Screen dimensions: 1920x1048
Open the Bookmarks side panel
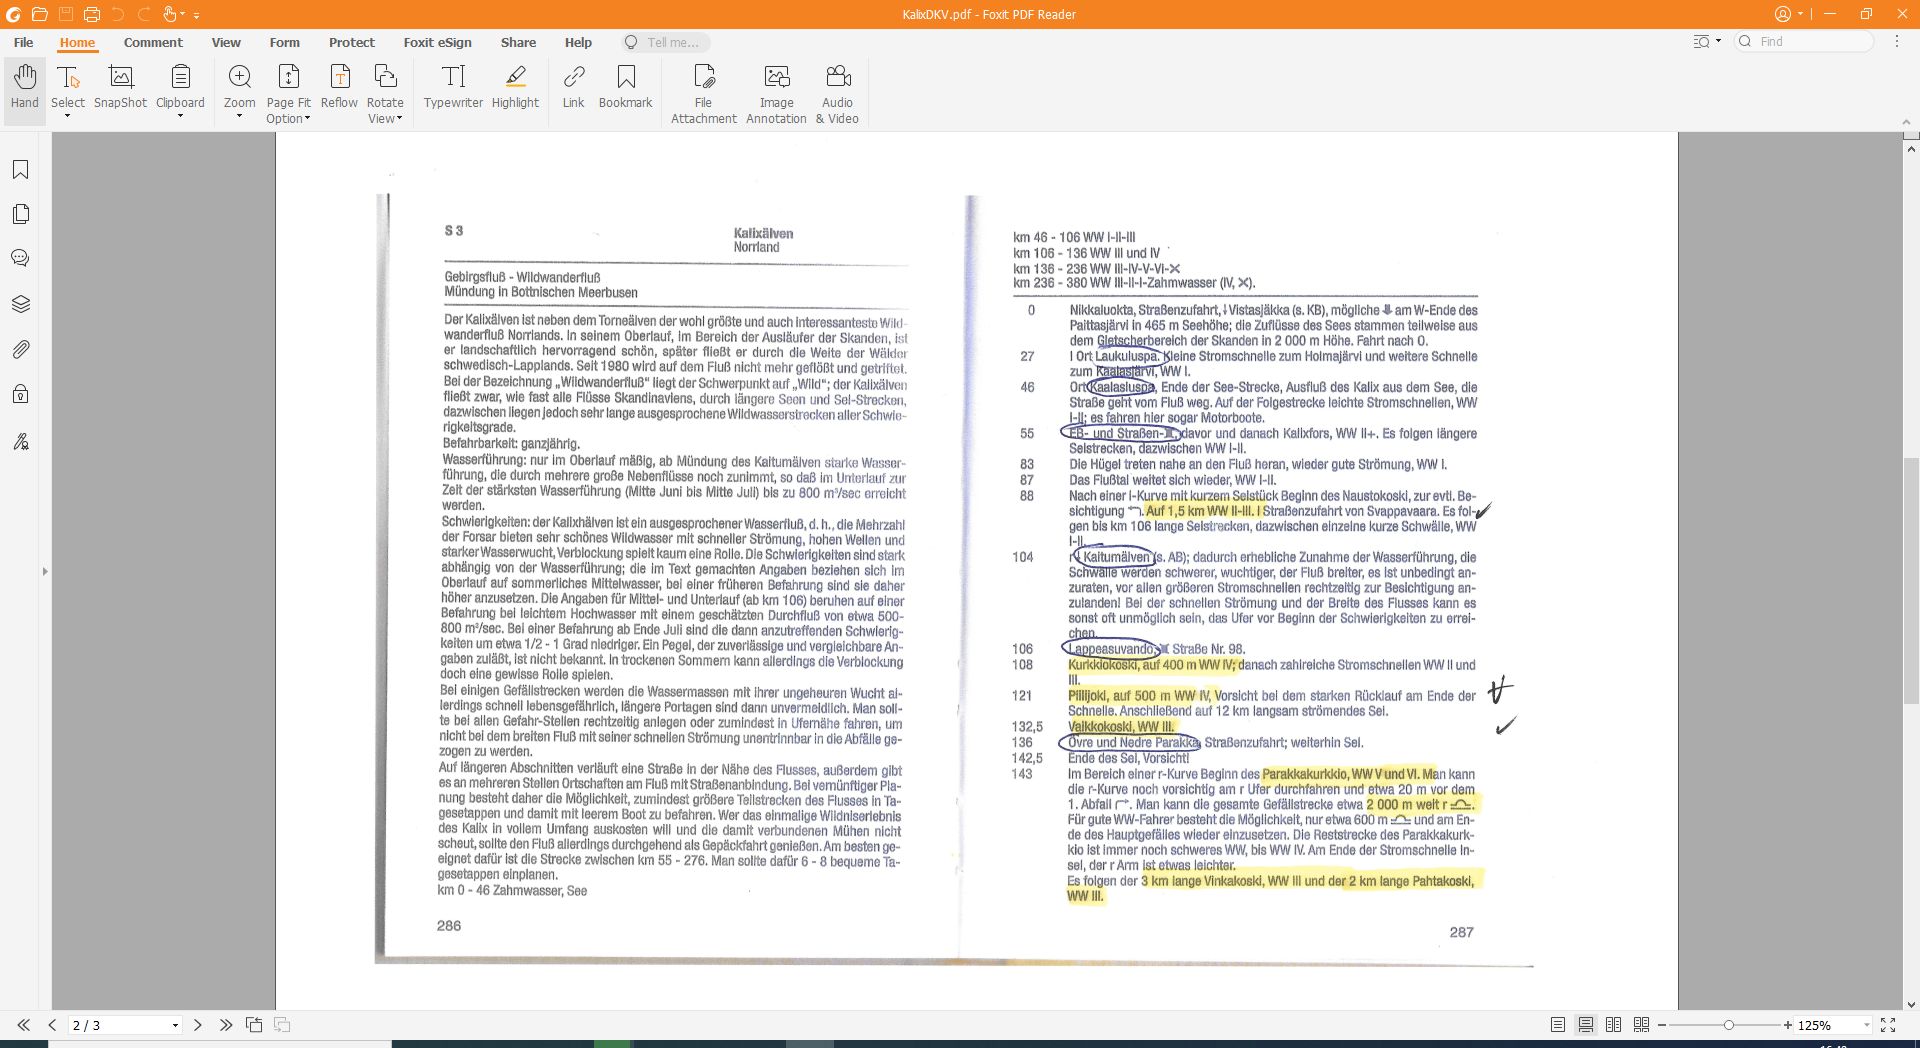[x=20, y=170]
